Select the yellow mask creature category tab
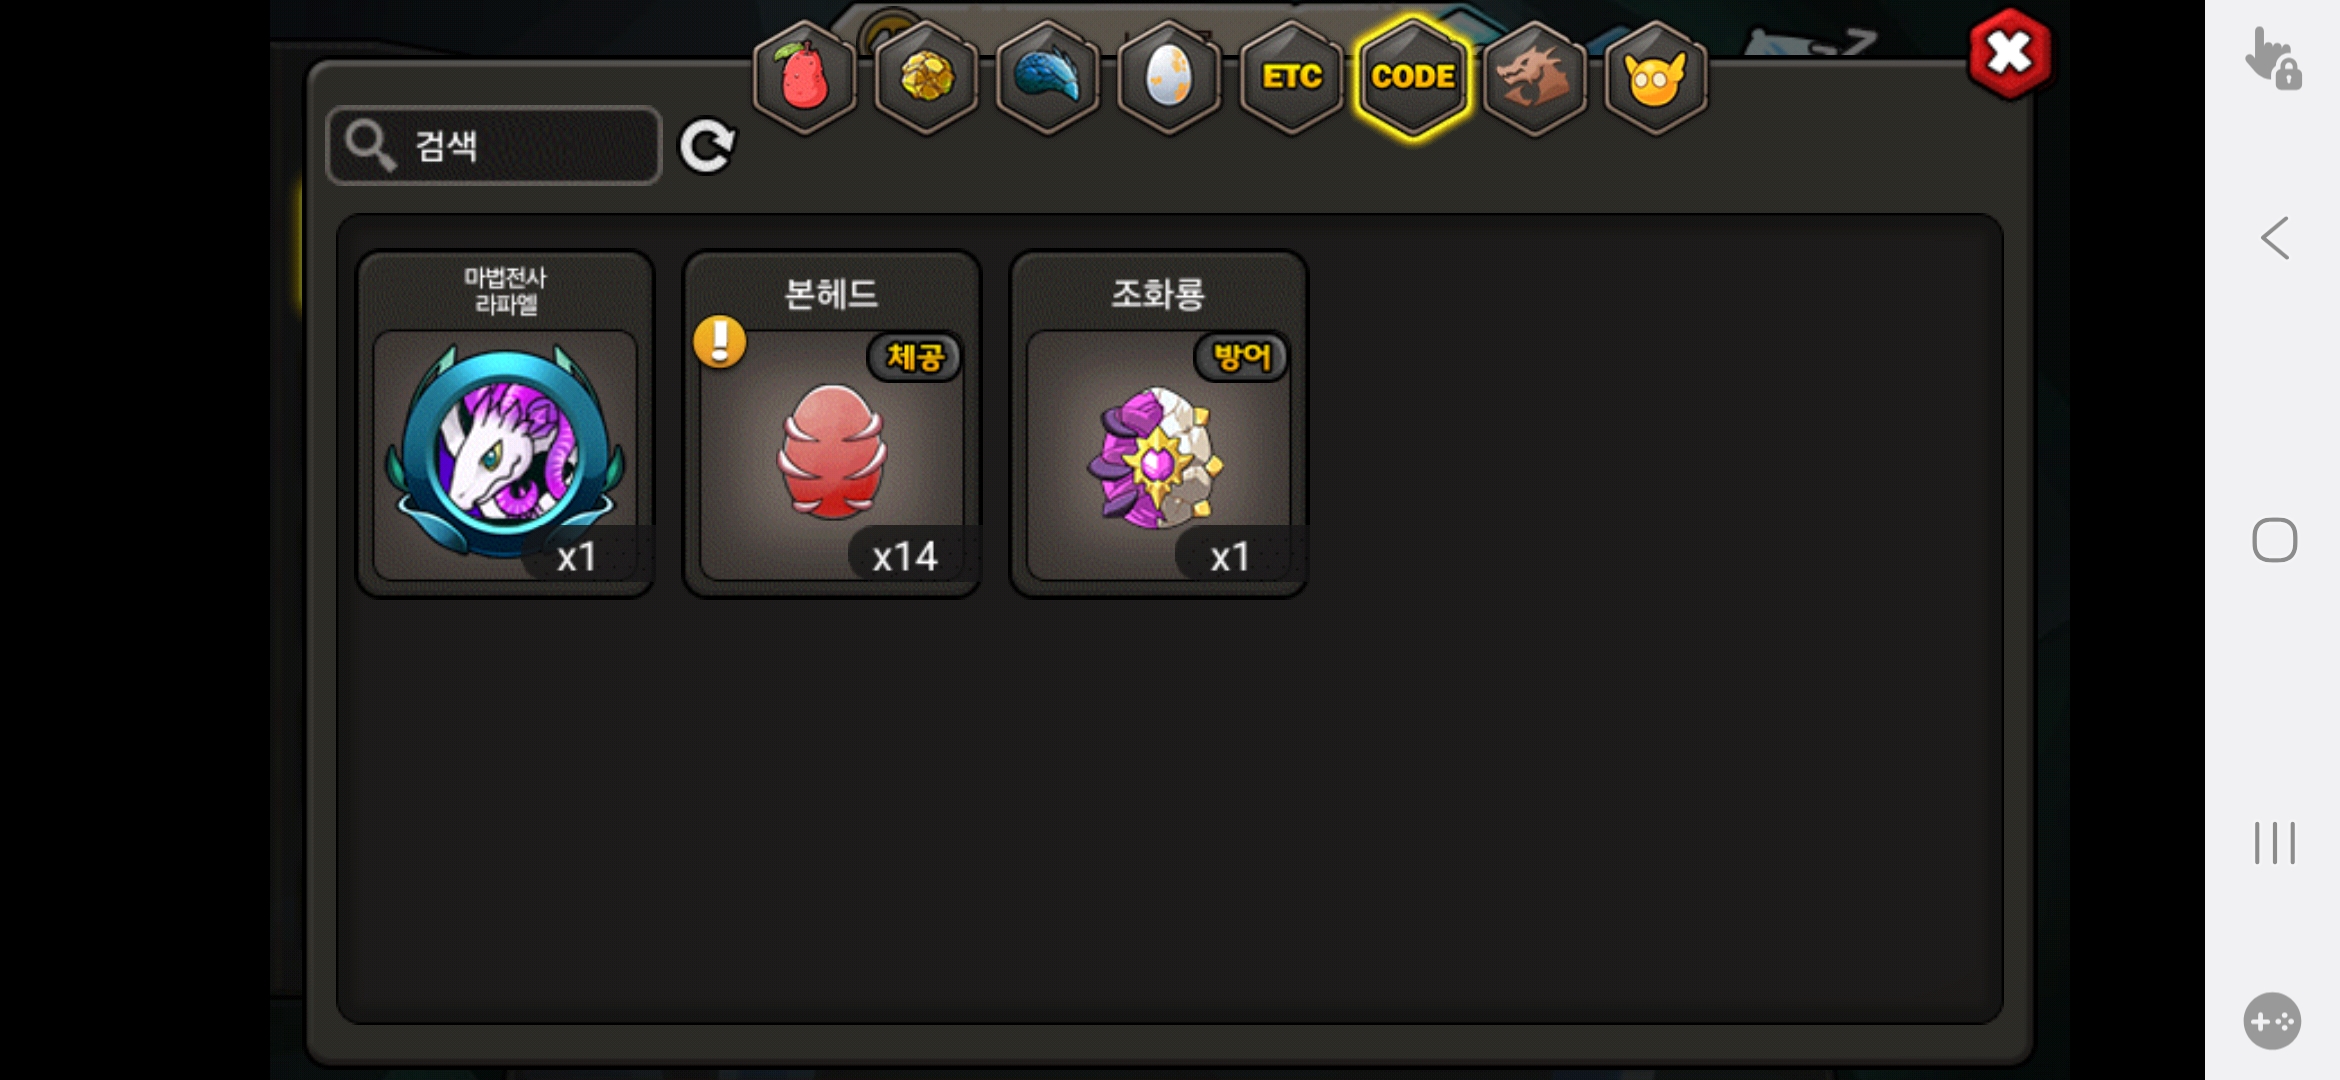Viewport: 2340px width, 1080px height. pyautogui.click(x=1656, y=77)
